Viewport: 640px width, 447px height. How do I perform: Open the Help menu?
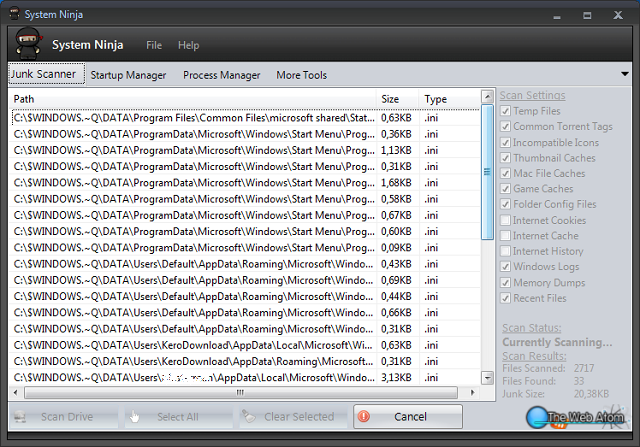click(x=188, y=45)
